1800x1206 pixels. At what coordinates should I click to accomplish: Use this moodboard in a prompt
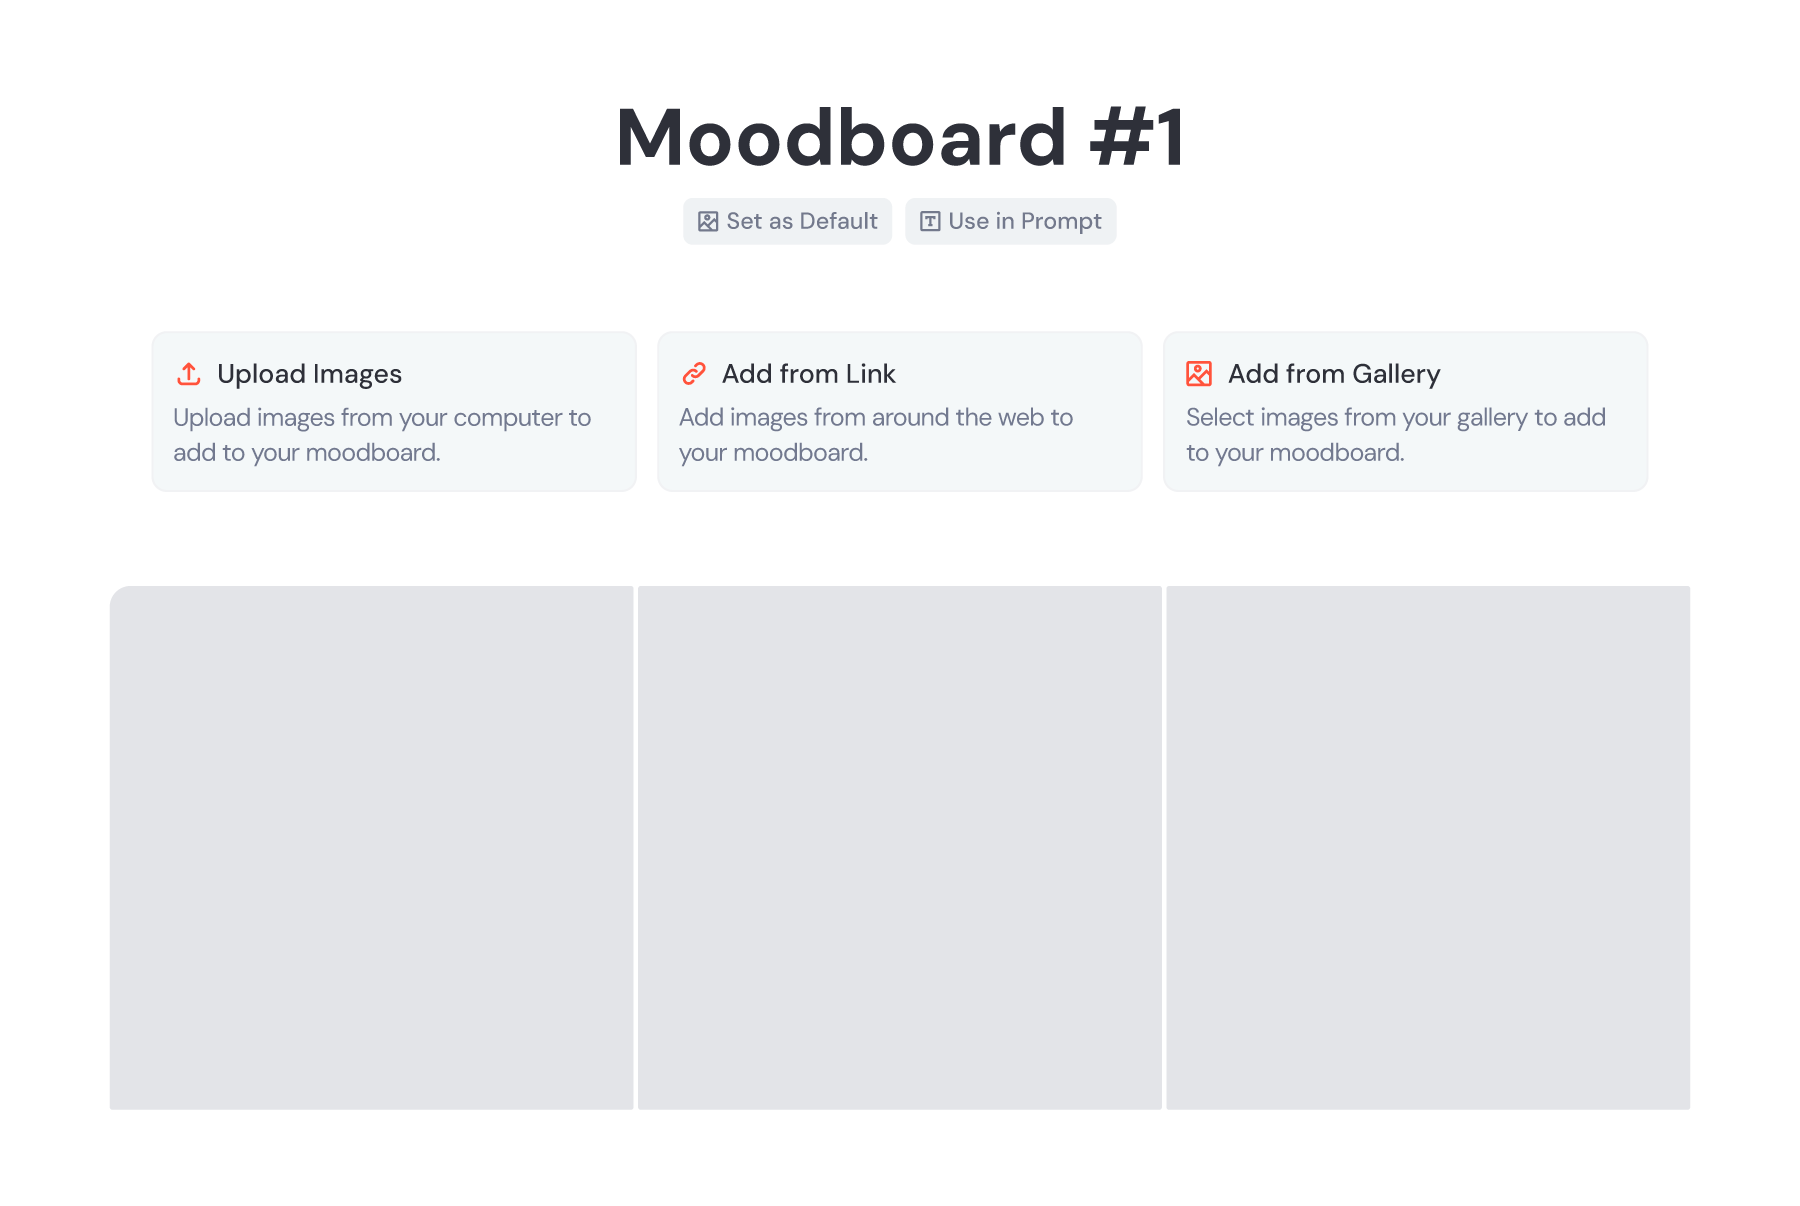tap(1011, 222)
